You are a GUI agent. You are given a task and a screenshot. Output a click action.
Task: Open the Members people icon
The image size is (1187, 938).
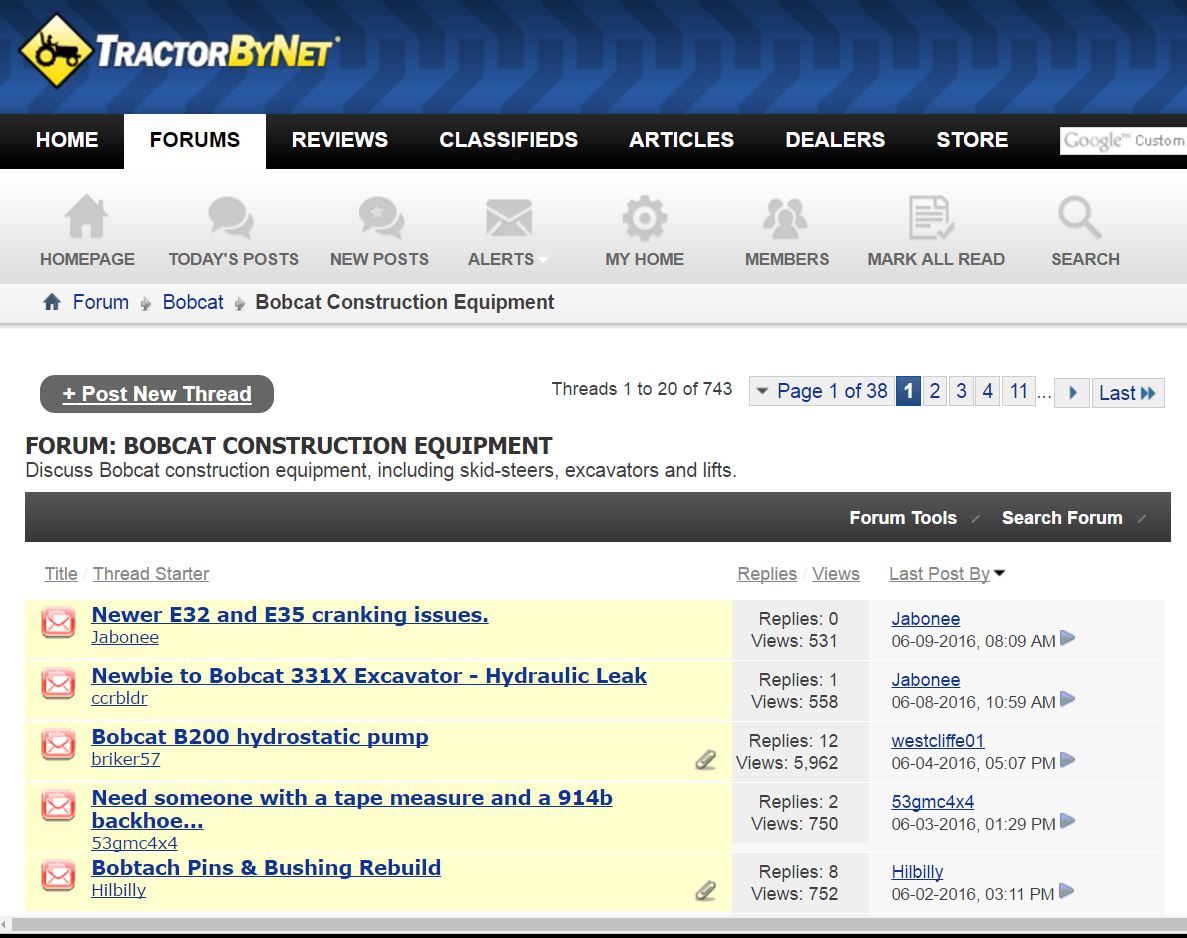(786, 217)
